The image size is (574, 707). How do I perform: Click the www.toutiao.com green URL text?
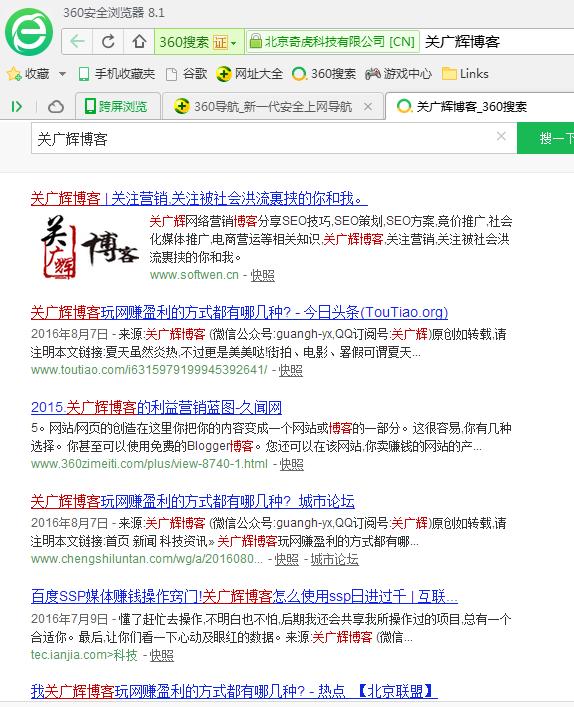pyautogui.click(x=149, y=370)
